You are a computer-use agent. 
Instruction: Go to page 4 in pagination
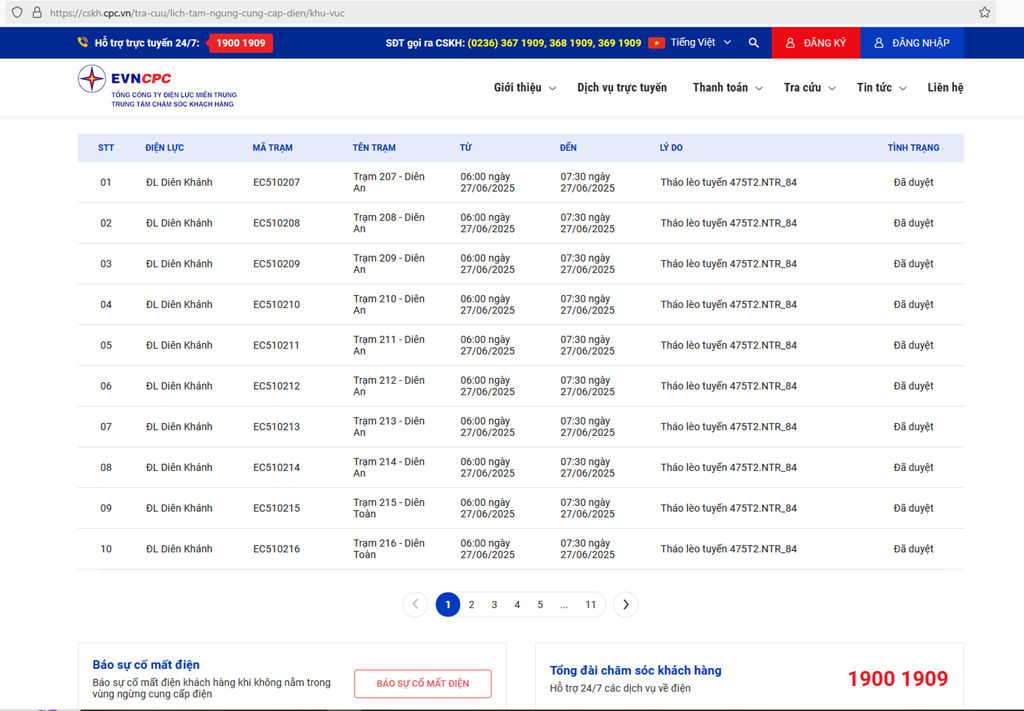click(517, 605)
